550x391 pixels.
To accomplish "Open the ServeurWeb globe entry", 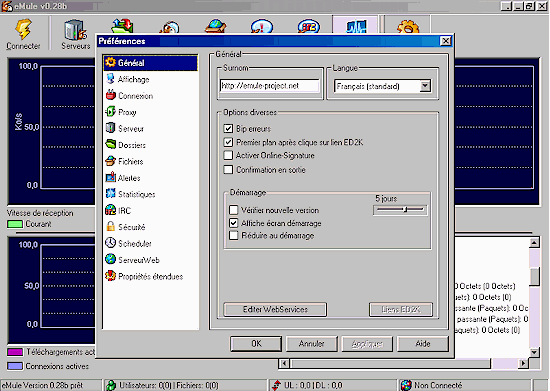I will click(132, 259).
